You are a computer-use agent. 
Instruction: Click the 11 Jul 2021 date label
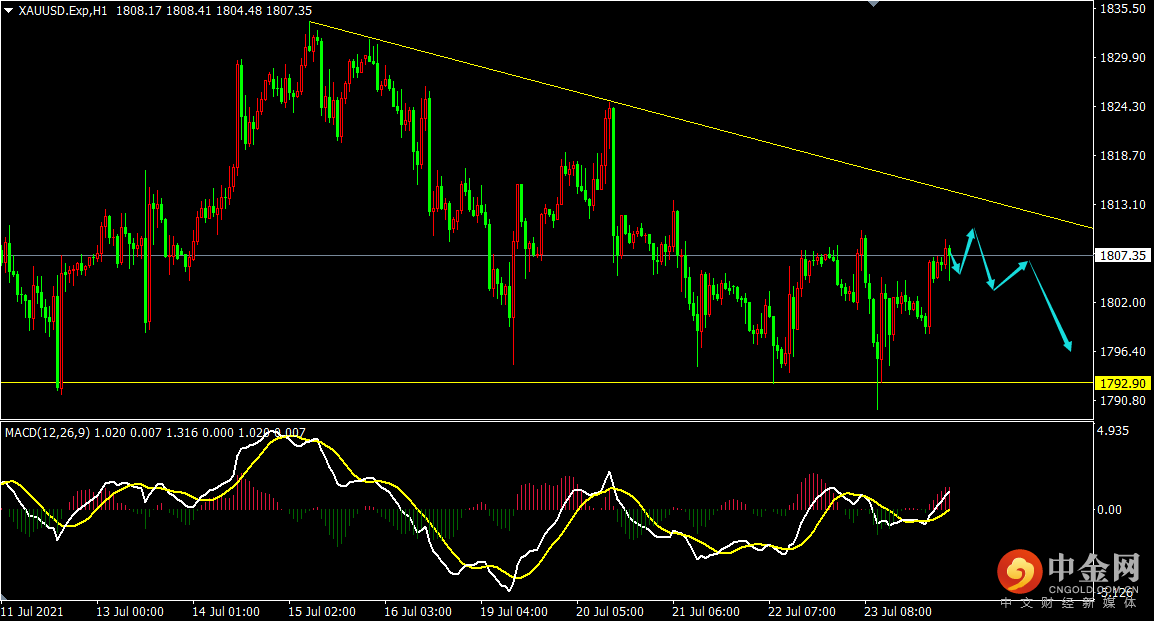pos(32,611)
